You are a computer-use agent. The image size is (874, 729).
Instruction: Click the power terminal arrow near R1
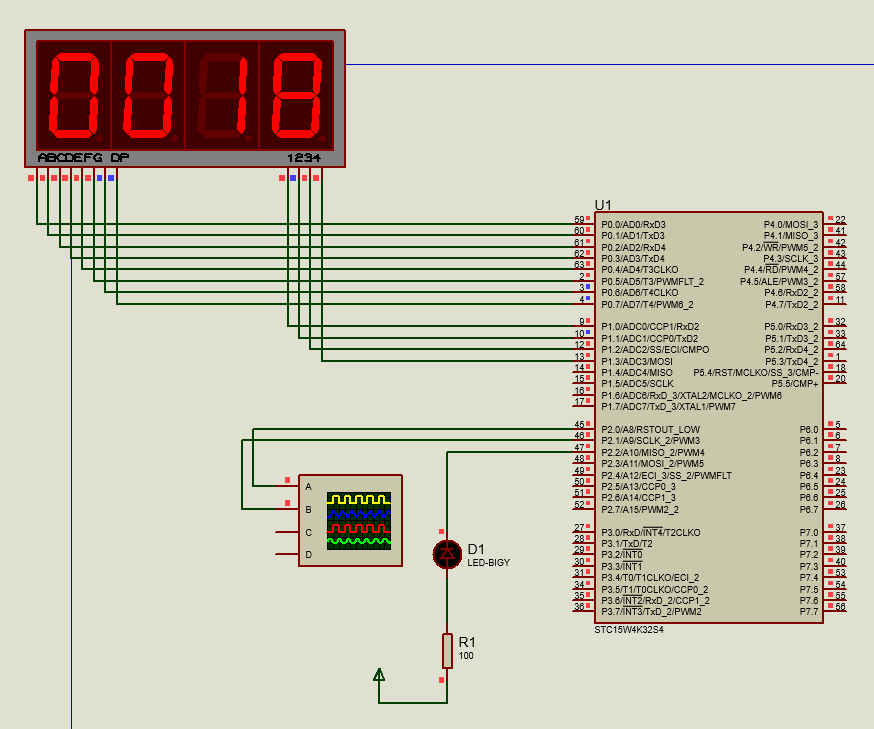click(379, 676)
